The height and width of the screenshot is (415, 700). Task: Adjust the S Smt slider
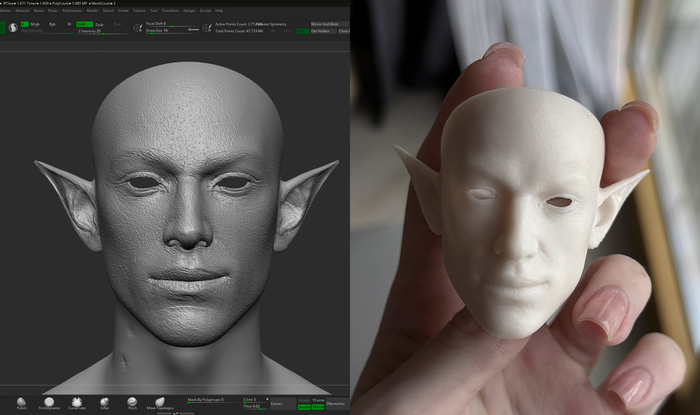(x=254, y=400)
